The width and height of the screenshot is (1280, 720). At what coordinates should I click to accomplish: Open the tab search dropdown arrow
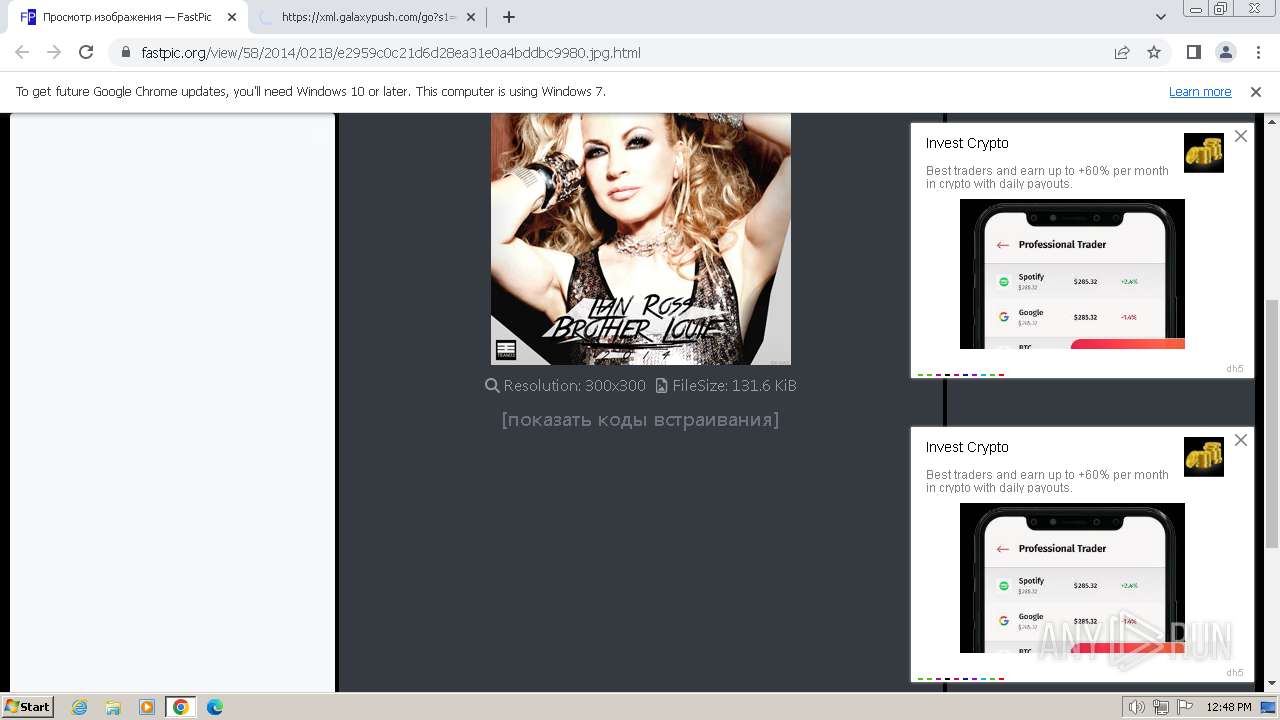(1161, 17)
